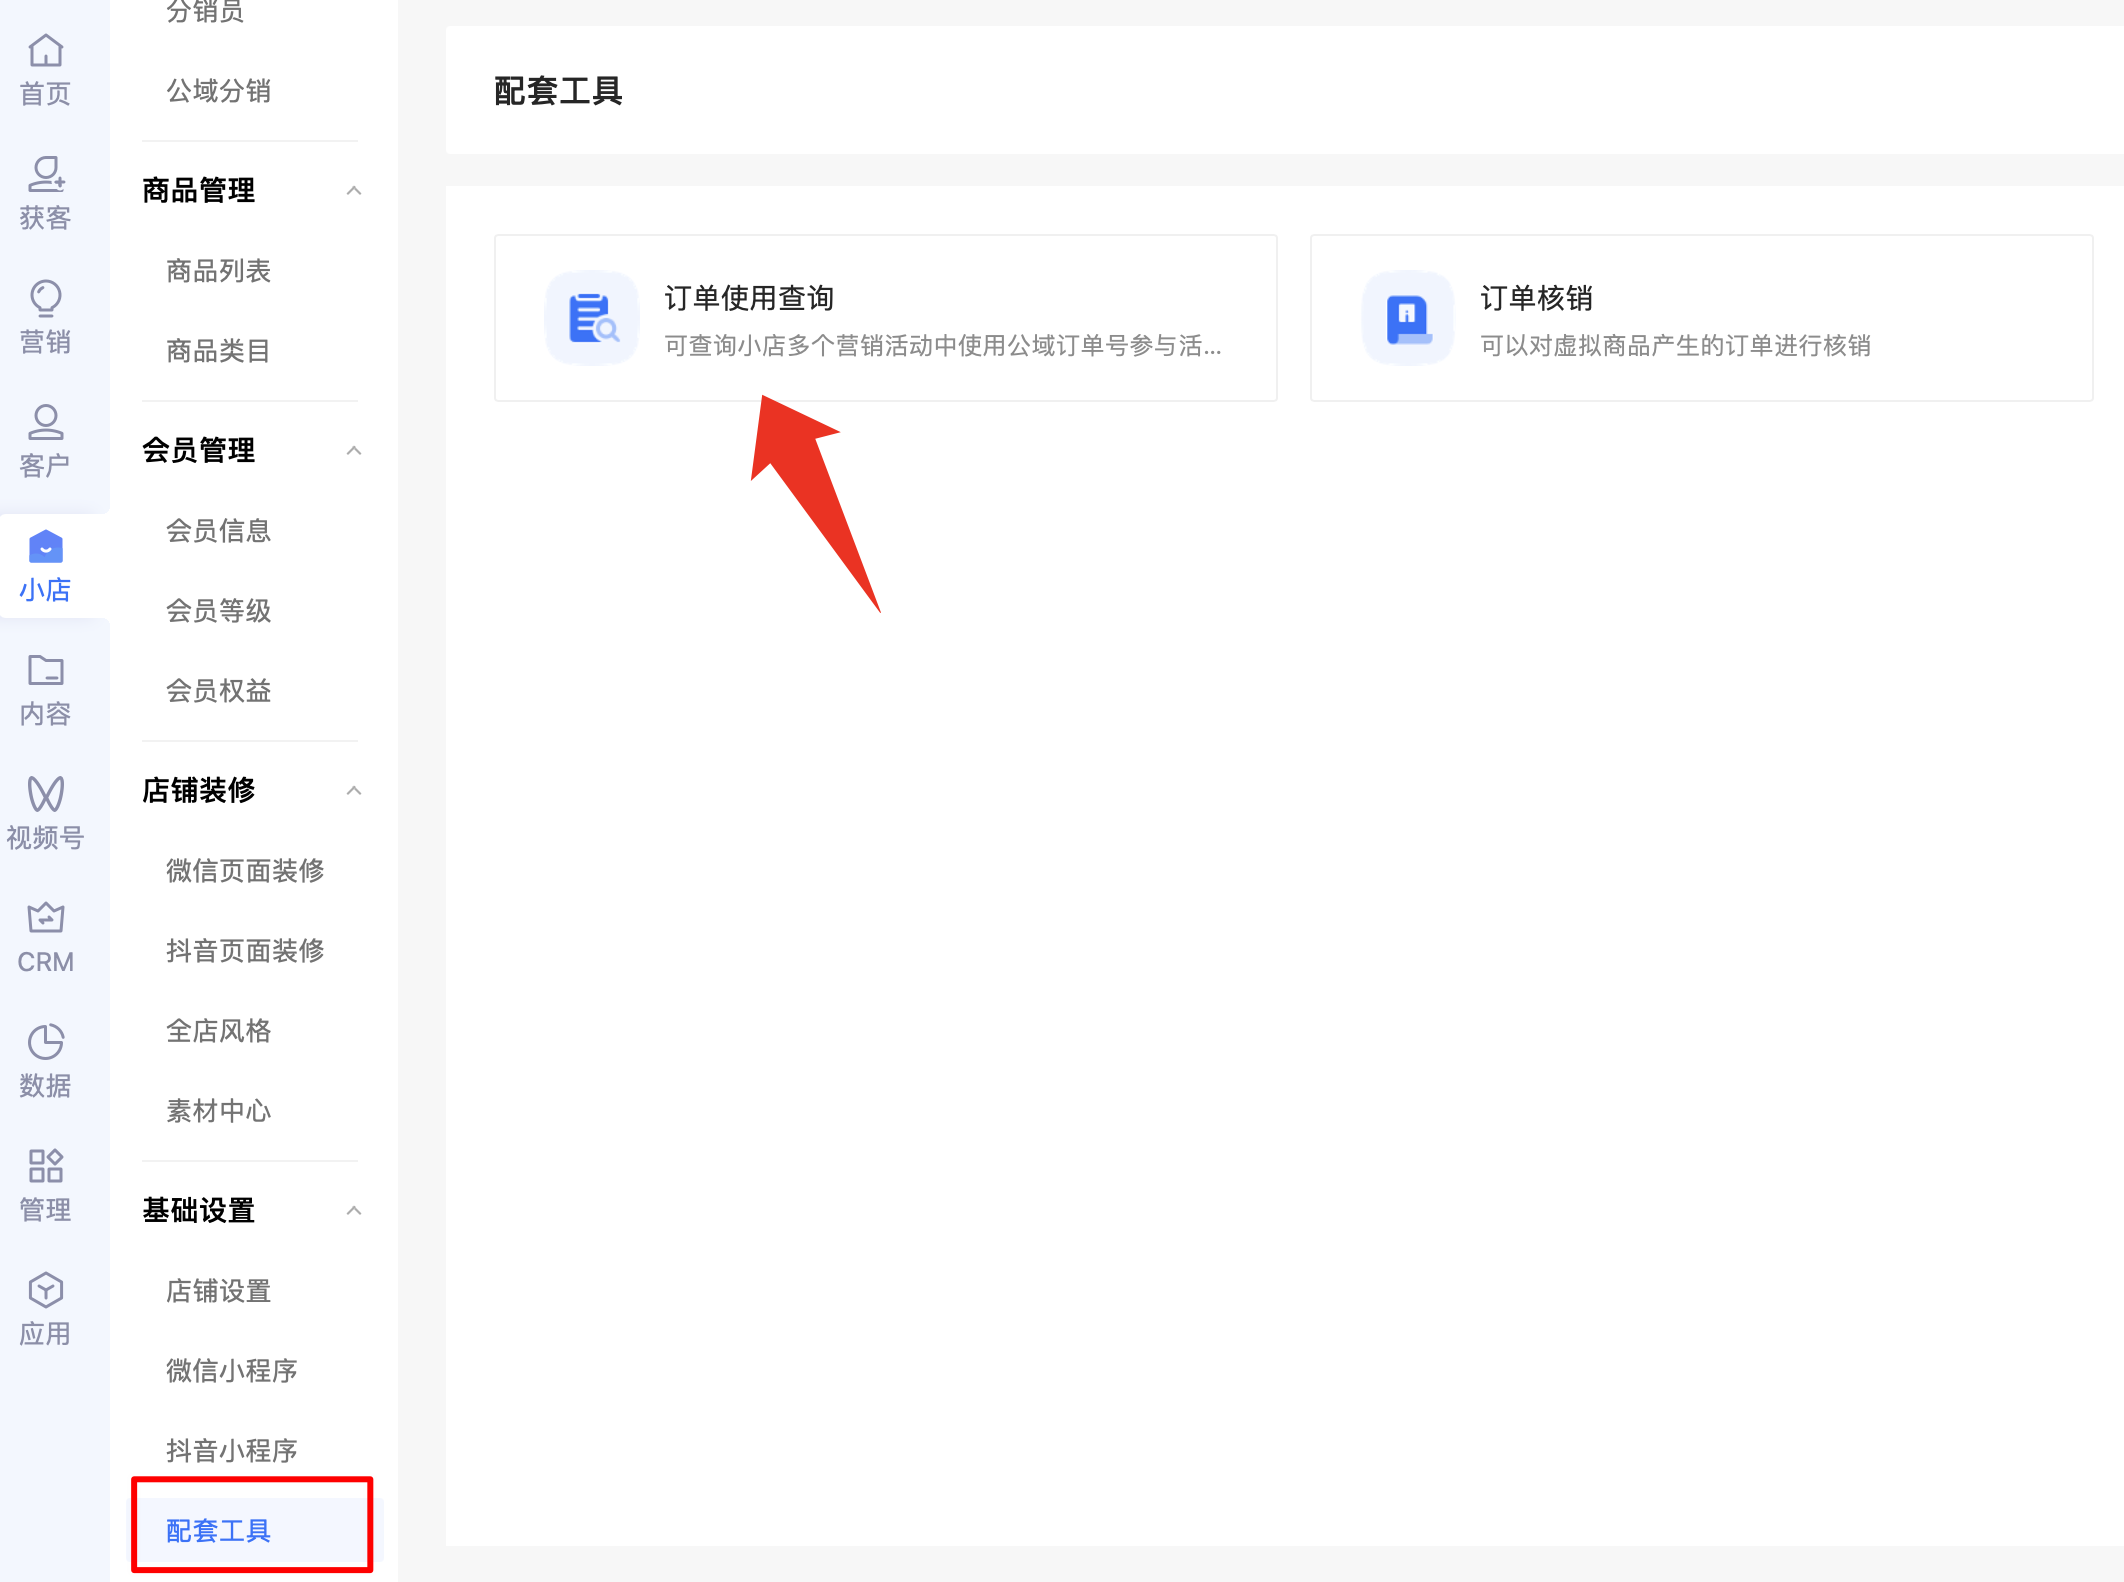
Task: Go to 抖音页面装修
Action: [245, 951]
